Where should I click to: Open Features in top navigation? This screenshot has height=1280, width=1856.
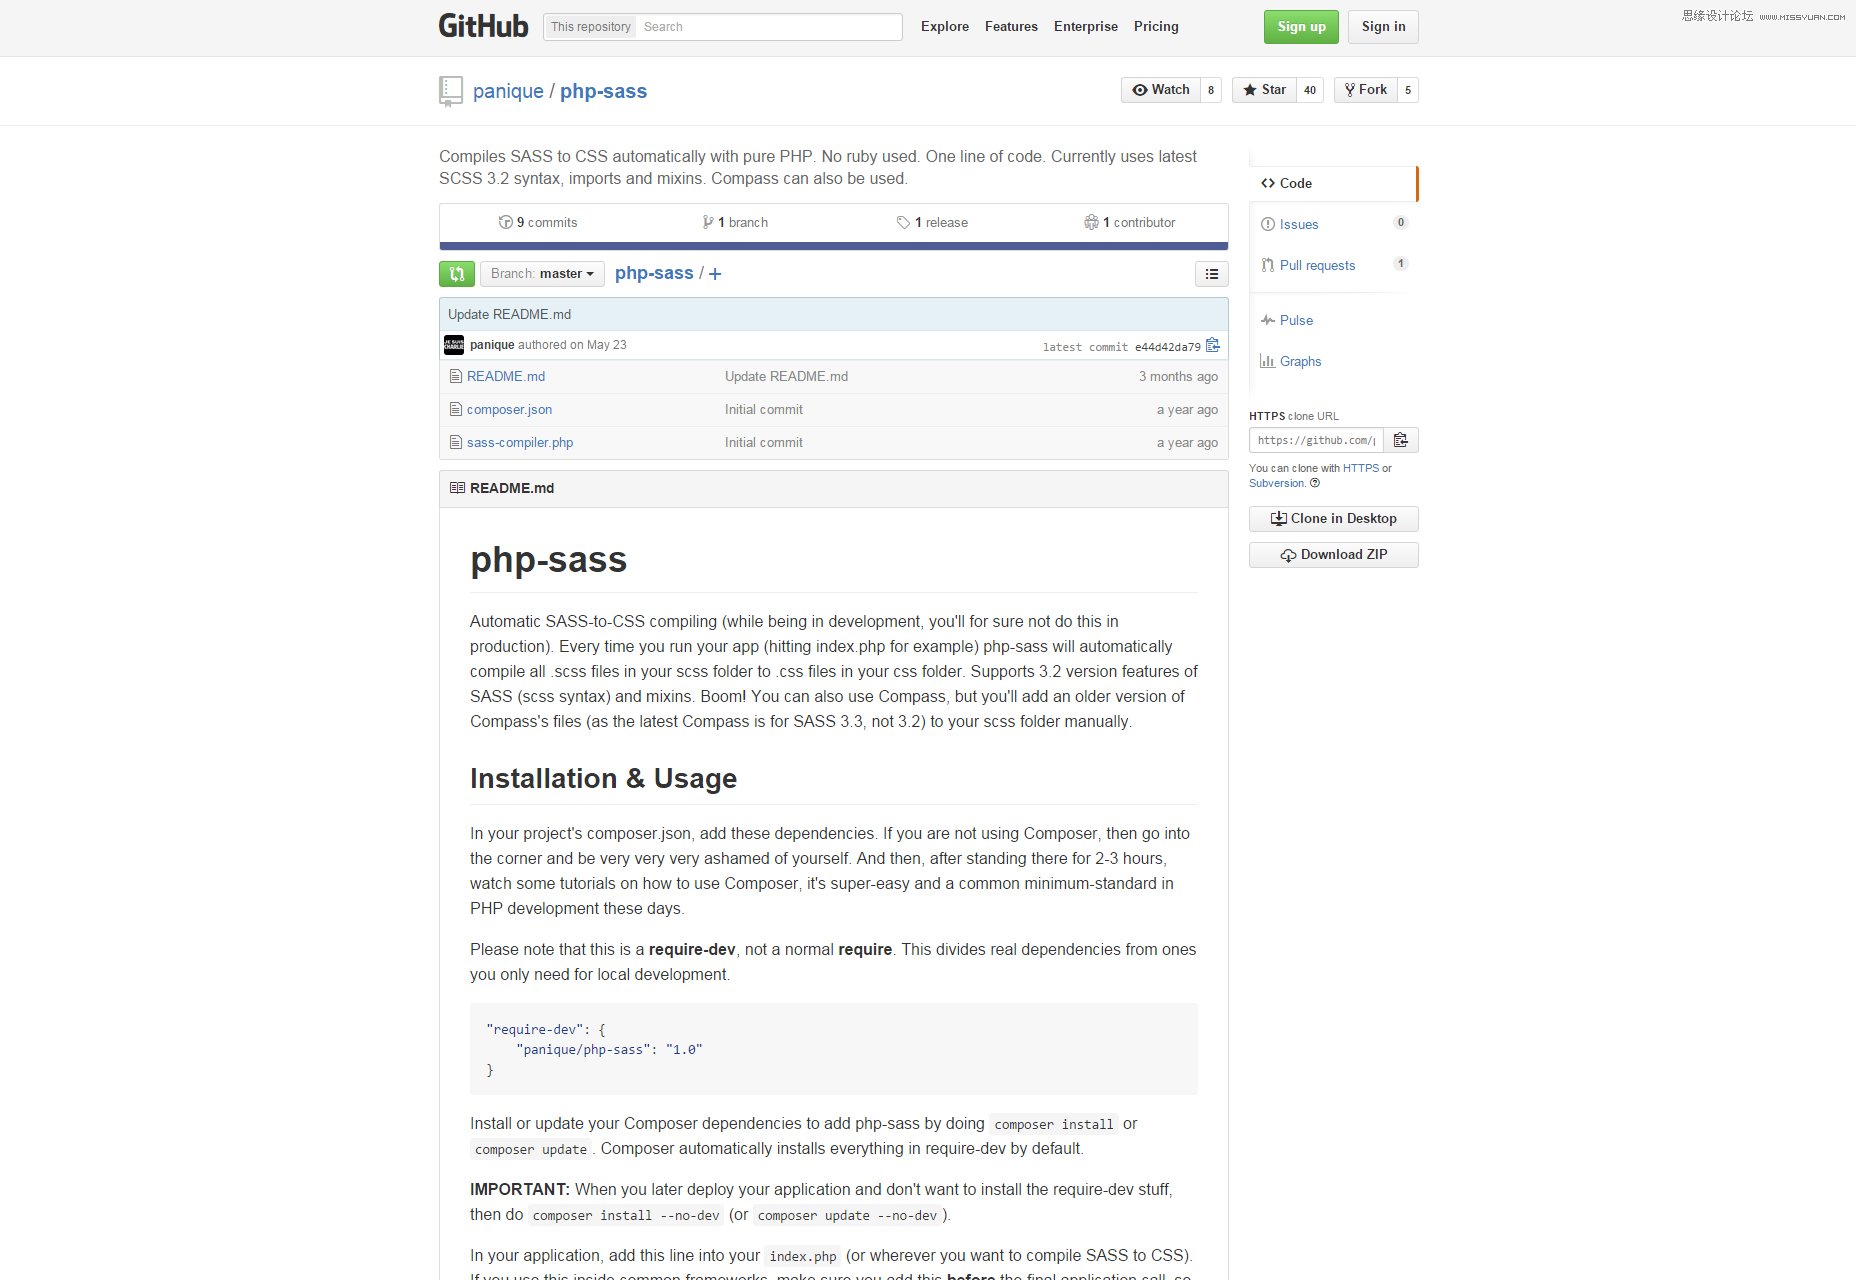click(1011, 26)
